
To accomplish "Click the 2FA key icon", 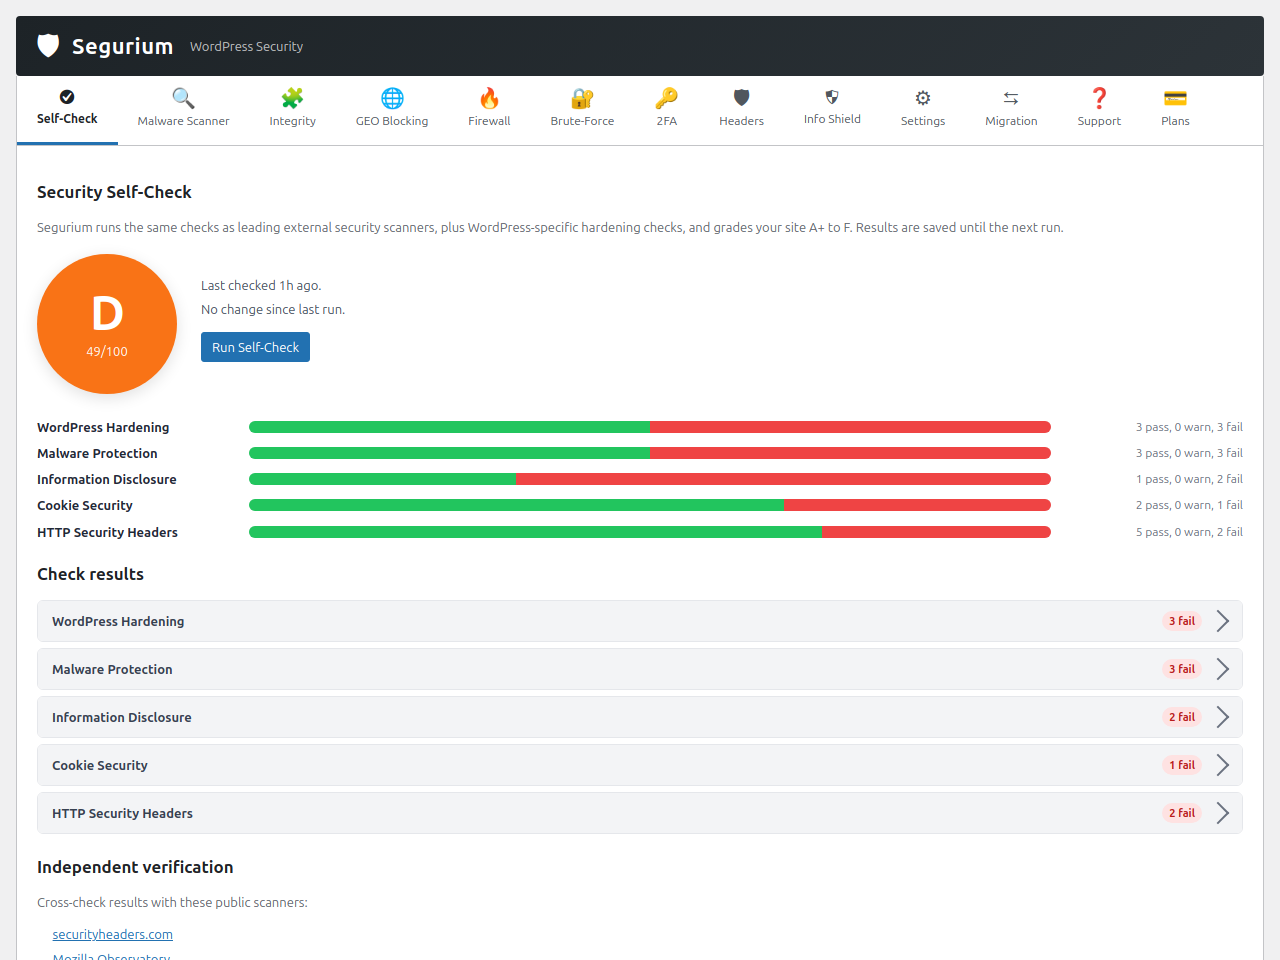I will 667,98.
